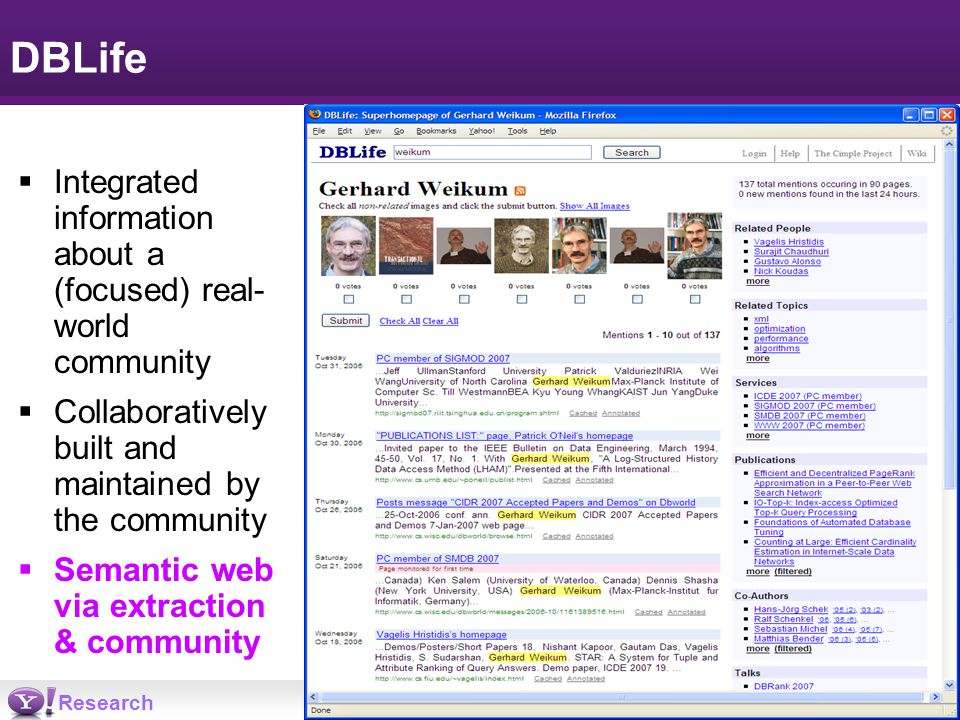Viewport: 960px width, 720px height.
Task: Open Surajit Chaudhuri in Related People
Action: coord(791,252)
